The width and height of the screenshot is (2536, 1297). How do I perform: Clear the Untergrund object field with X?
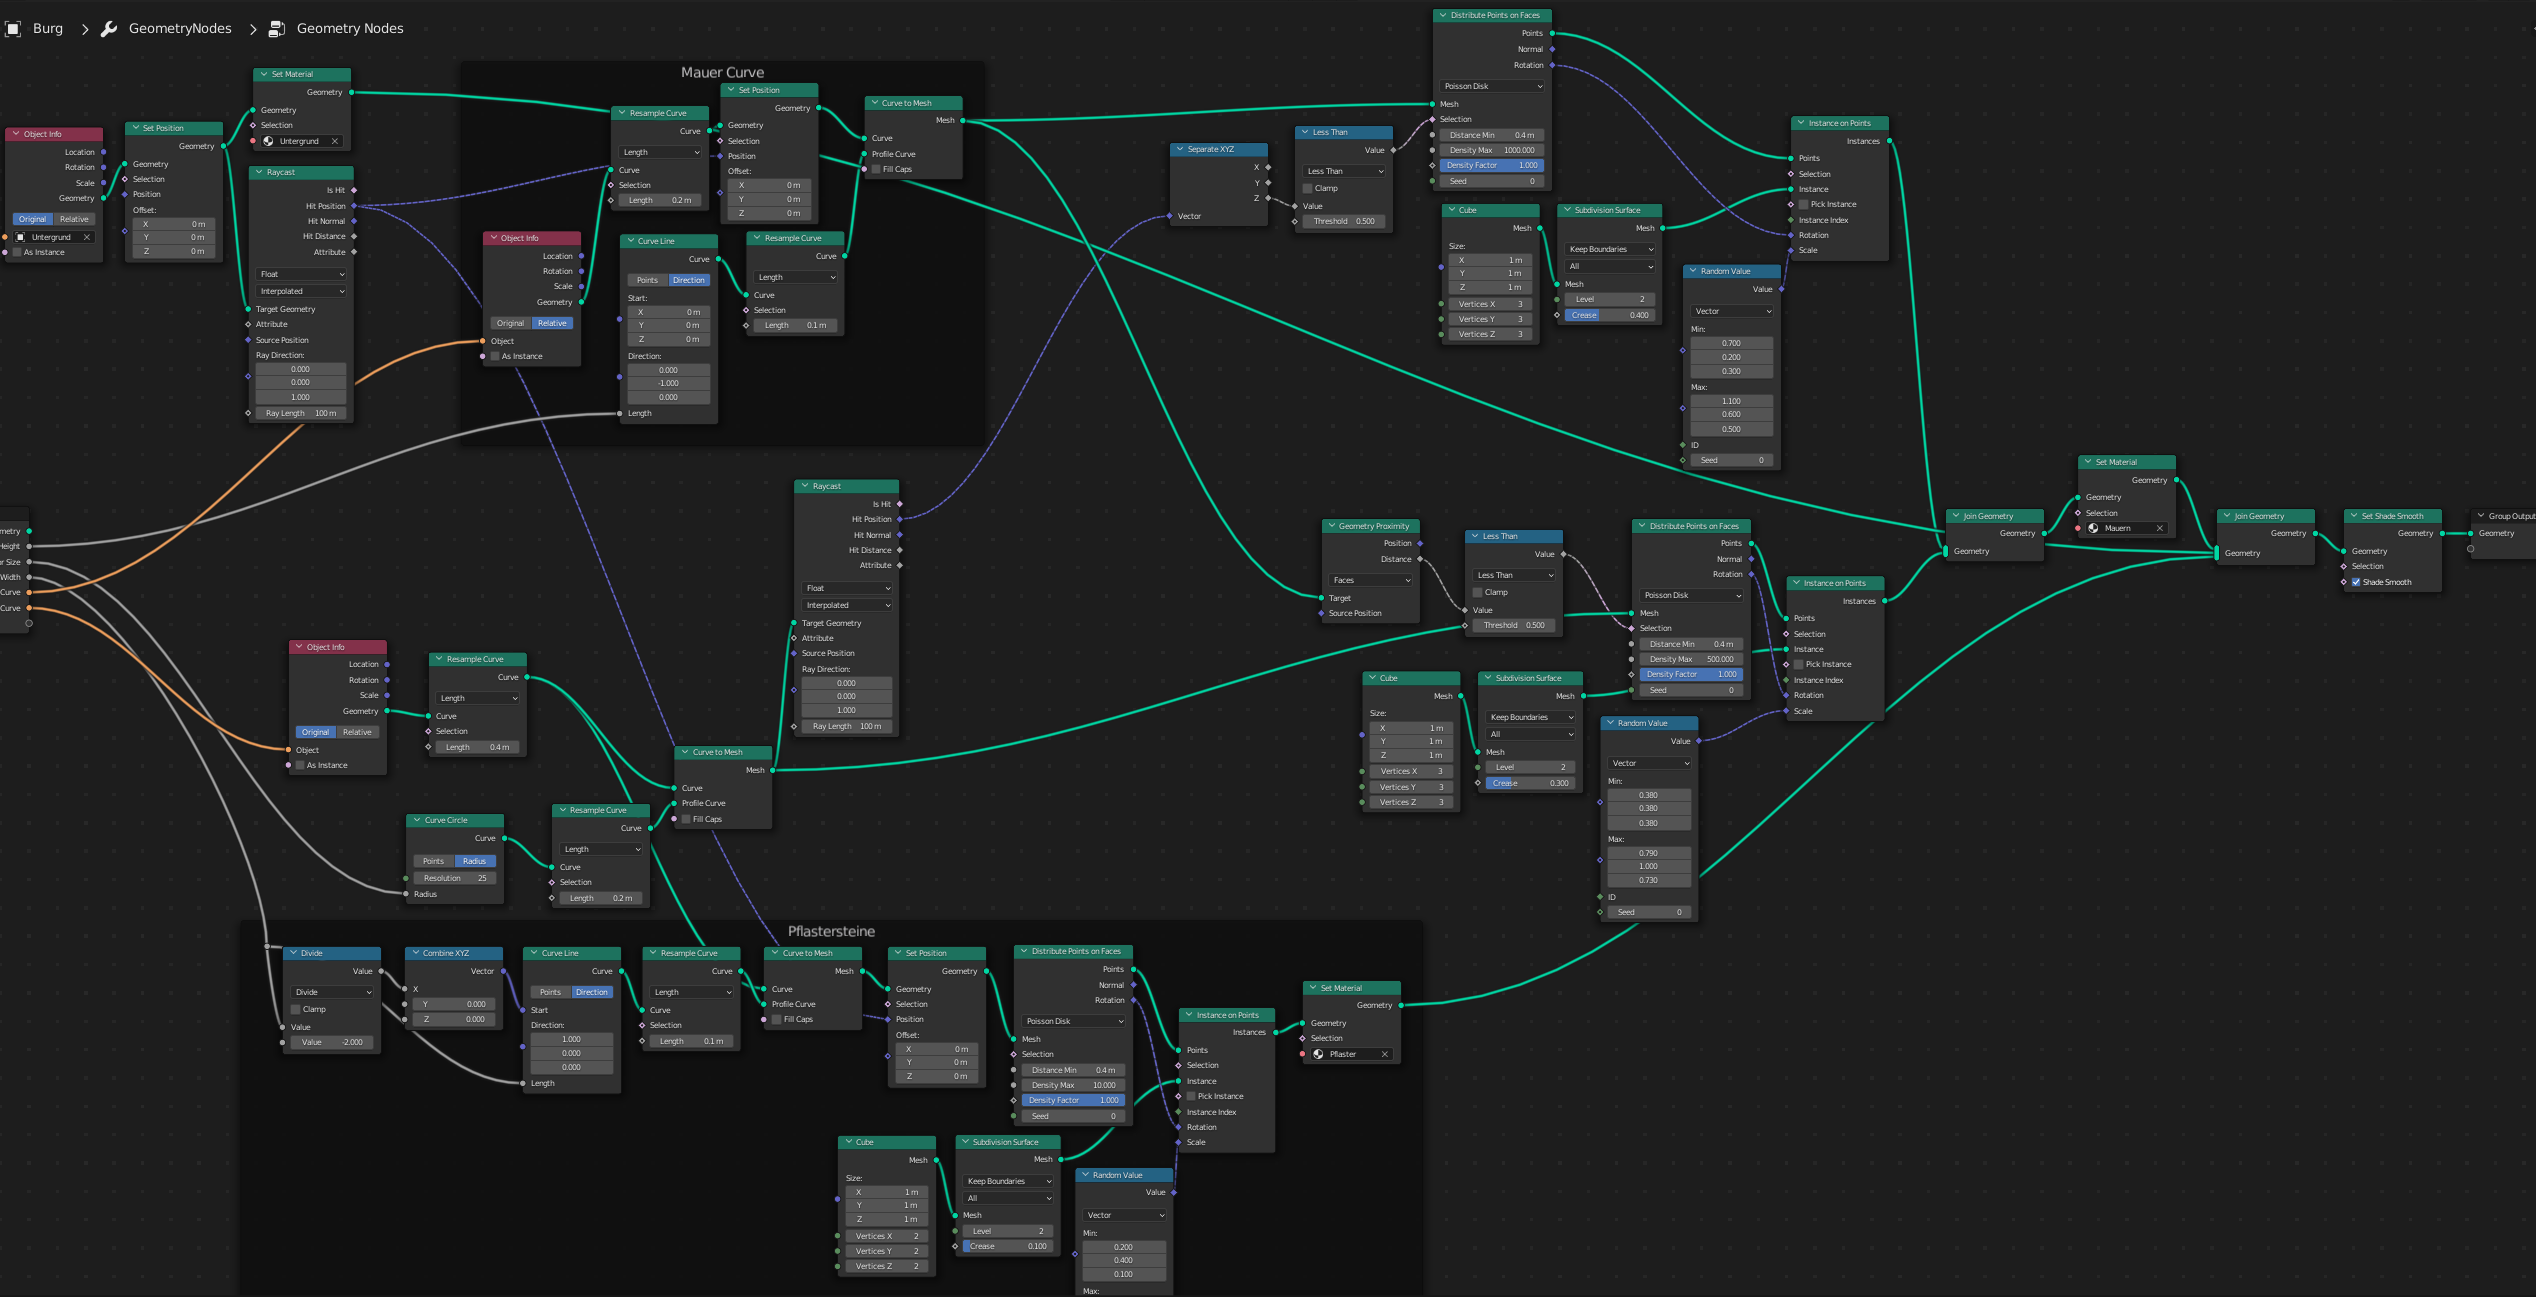[87, 237]
